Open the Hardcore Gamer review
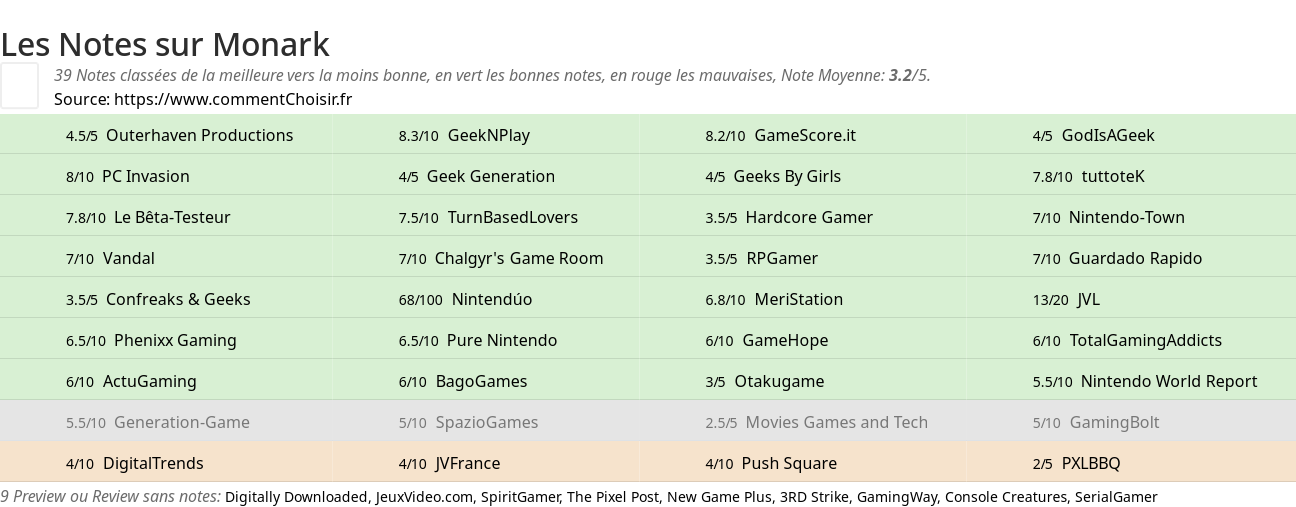1296x507 pixels. (789, 217)
